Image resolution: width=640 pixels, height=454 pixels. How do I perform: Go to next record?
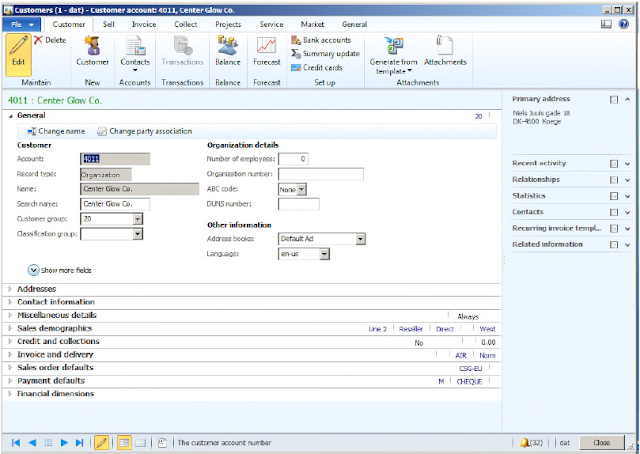64,443
